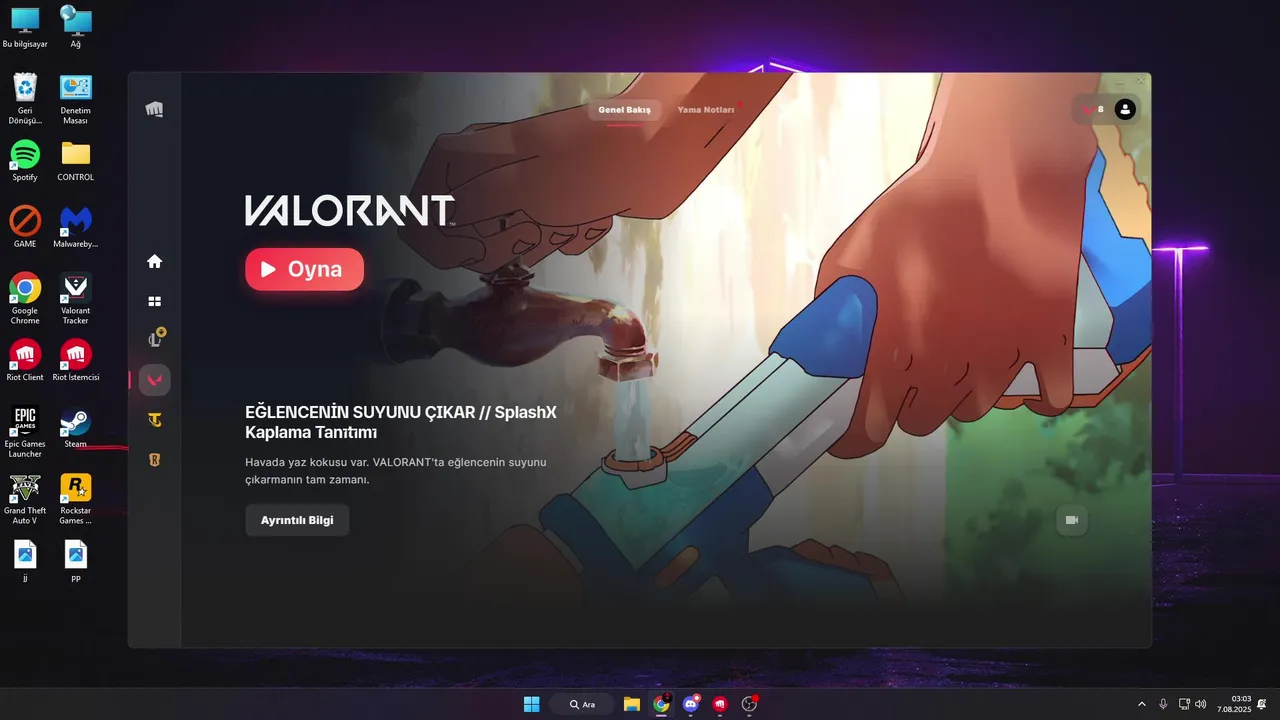The image size is (1280, 720).
Task: Select the Riot Client desktop shortcut
Action: [x=25, y=361]
